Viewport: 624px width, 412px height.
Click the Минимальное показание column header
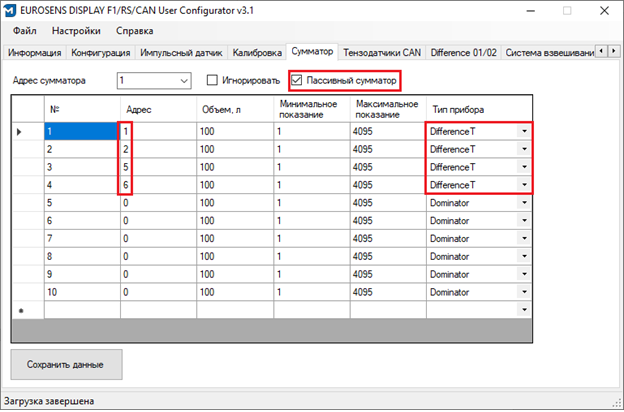[x=312, y=109]
